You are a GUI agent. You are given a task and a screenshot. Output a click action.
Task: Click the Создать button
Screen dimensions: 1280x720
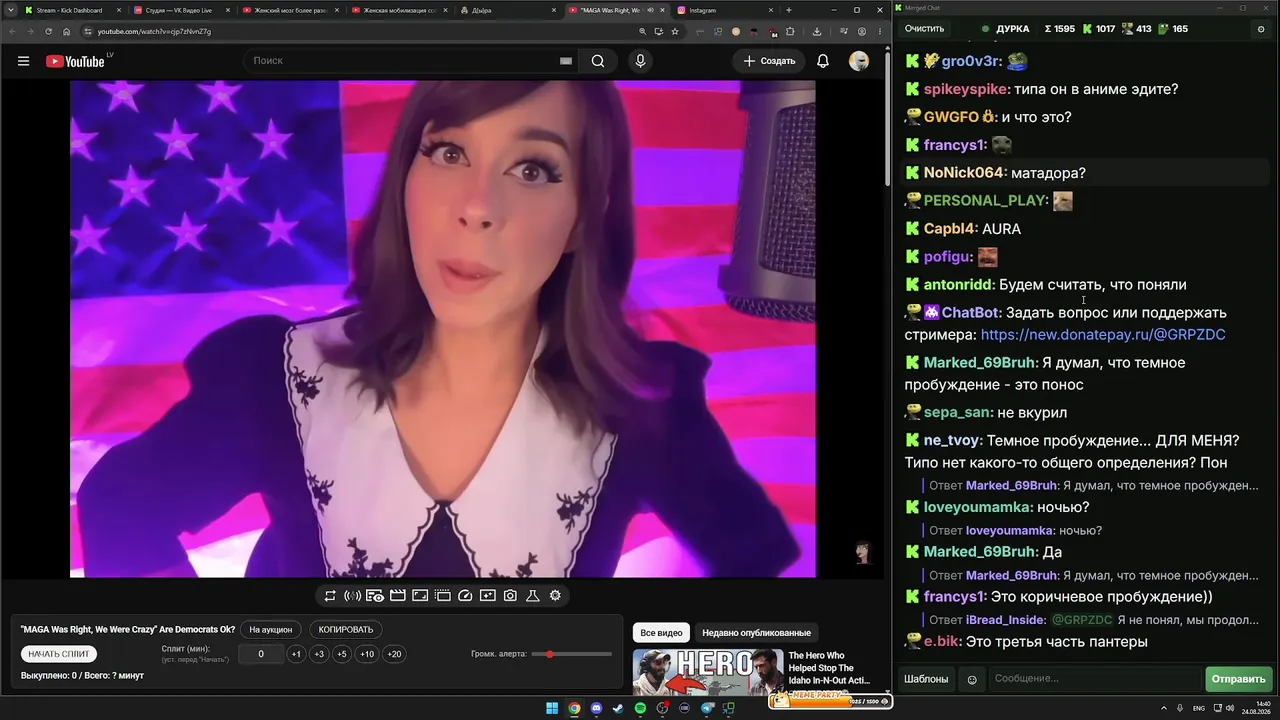pos(769,61)
